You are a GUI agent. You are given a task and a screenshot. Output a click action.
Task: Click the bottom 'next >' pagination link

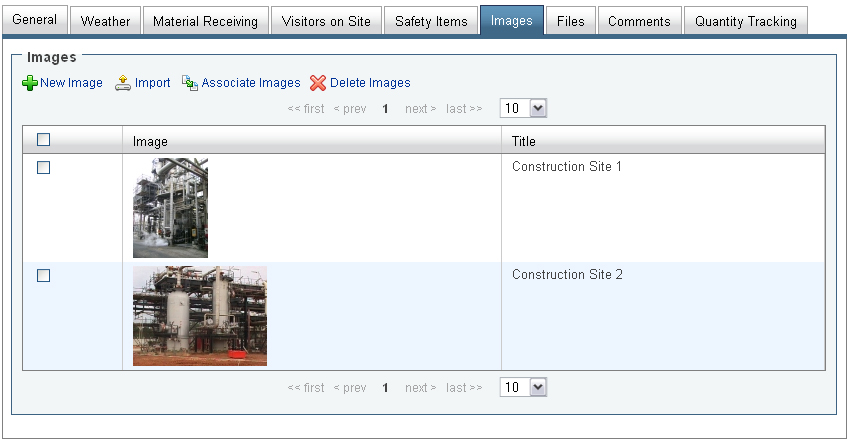point(420,388)
